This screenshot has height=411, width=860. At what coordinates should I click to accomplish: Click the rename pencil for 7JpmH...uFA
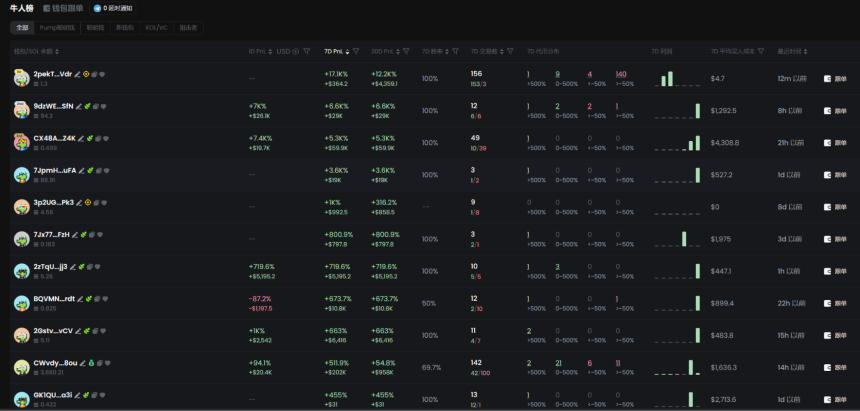point(82,171)
